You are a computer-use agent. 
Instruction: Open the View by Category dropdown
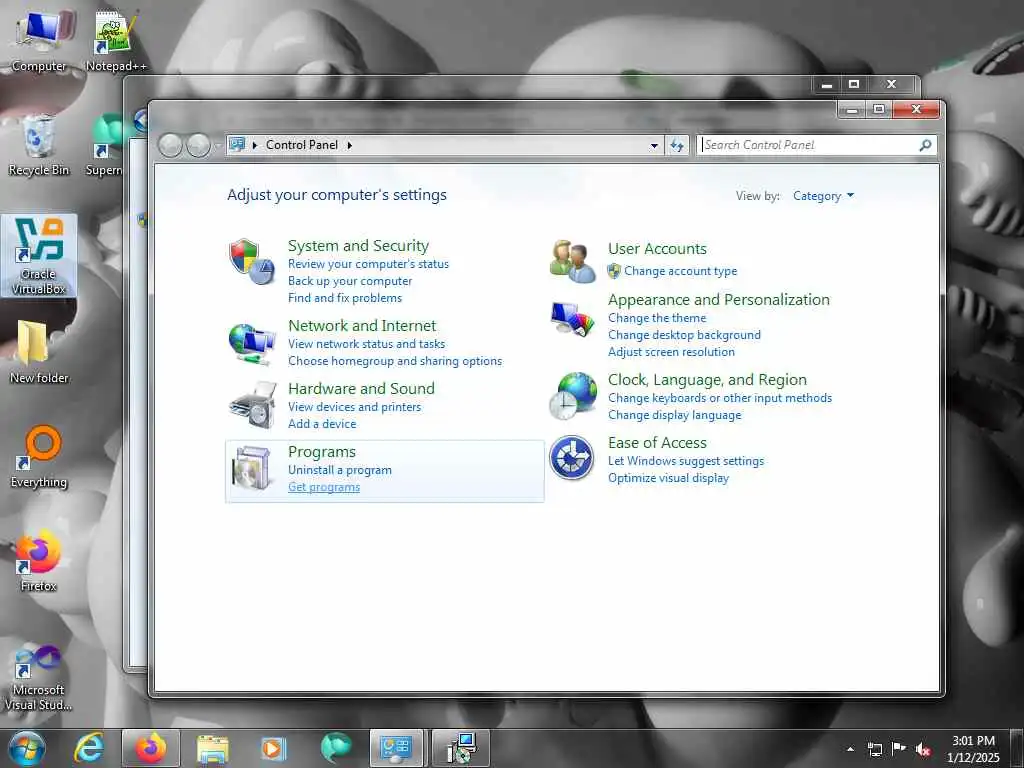pos(823,196)
